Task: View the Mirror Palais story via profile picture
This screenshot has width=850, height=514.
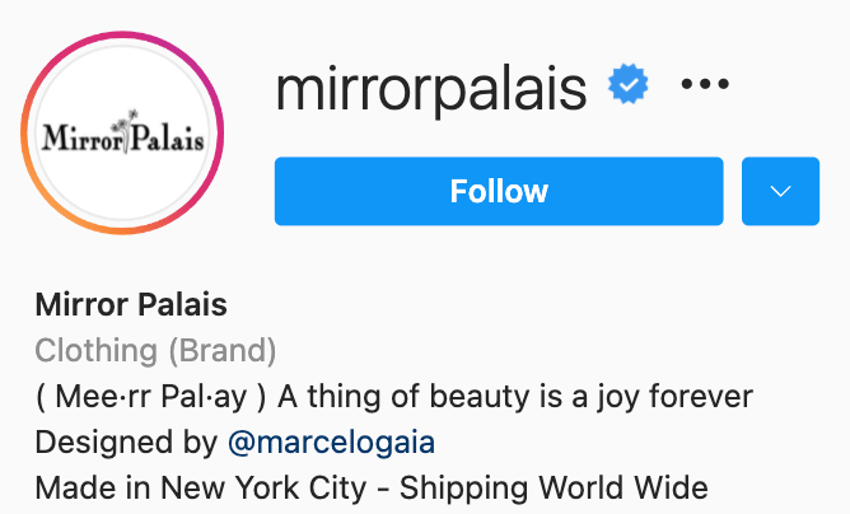Action: coord(123,133)
